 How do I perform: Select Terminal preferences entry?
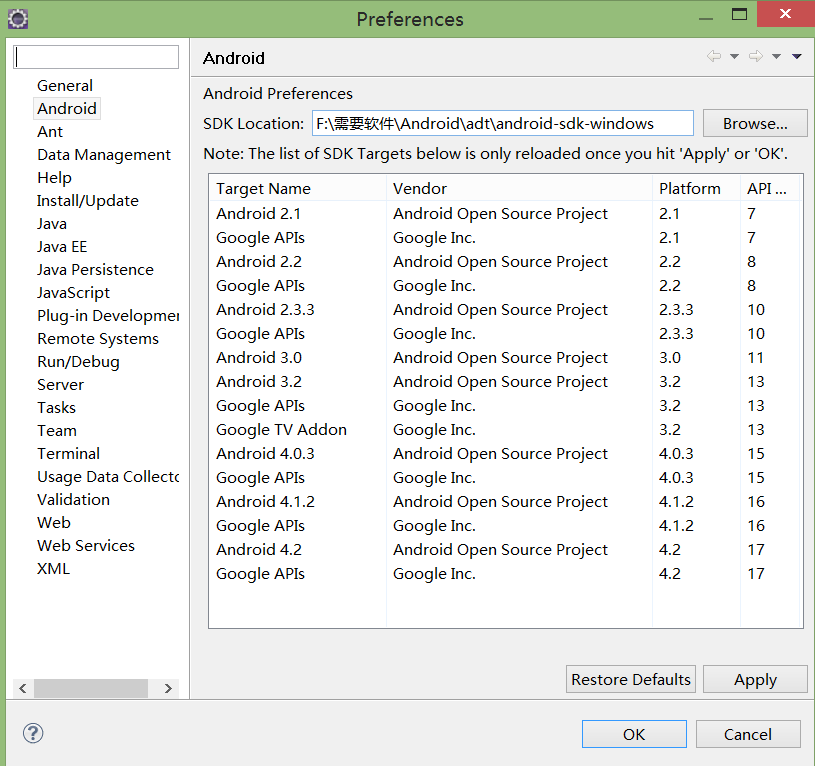(x=68, y=453)
